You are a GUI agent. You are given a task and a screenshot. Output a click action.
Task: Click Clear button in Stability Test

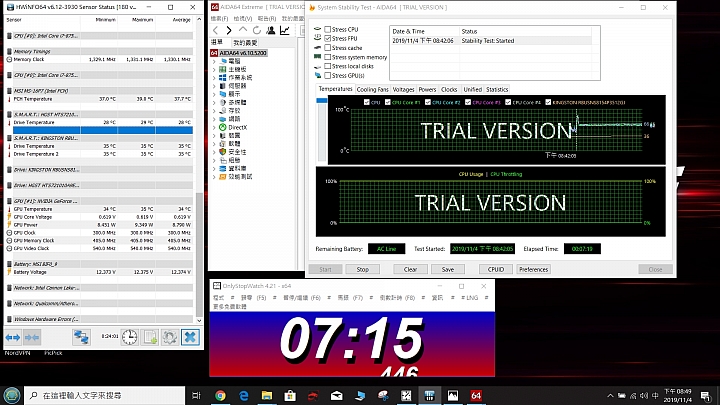click(410, 270)
